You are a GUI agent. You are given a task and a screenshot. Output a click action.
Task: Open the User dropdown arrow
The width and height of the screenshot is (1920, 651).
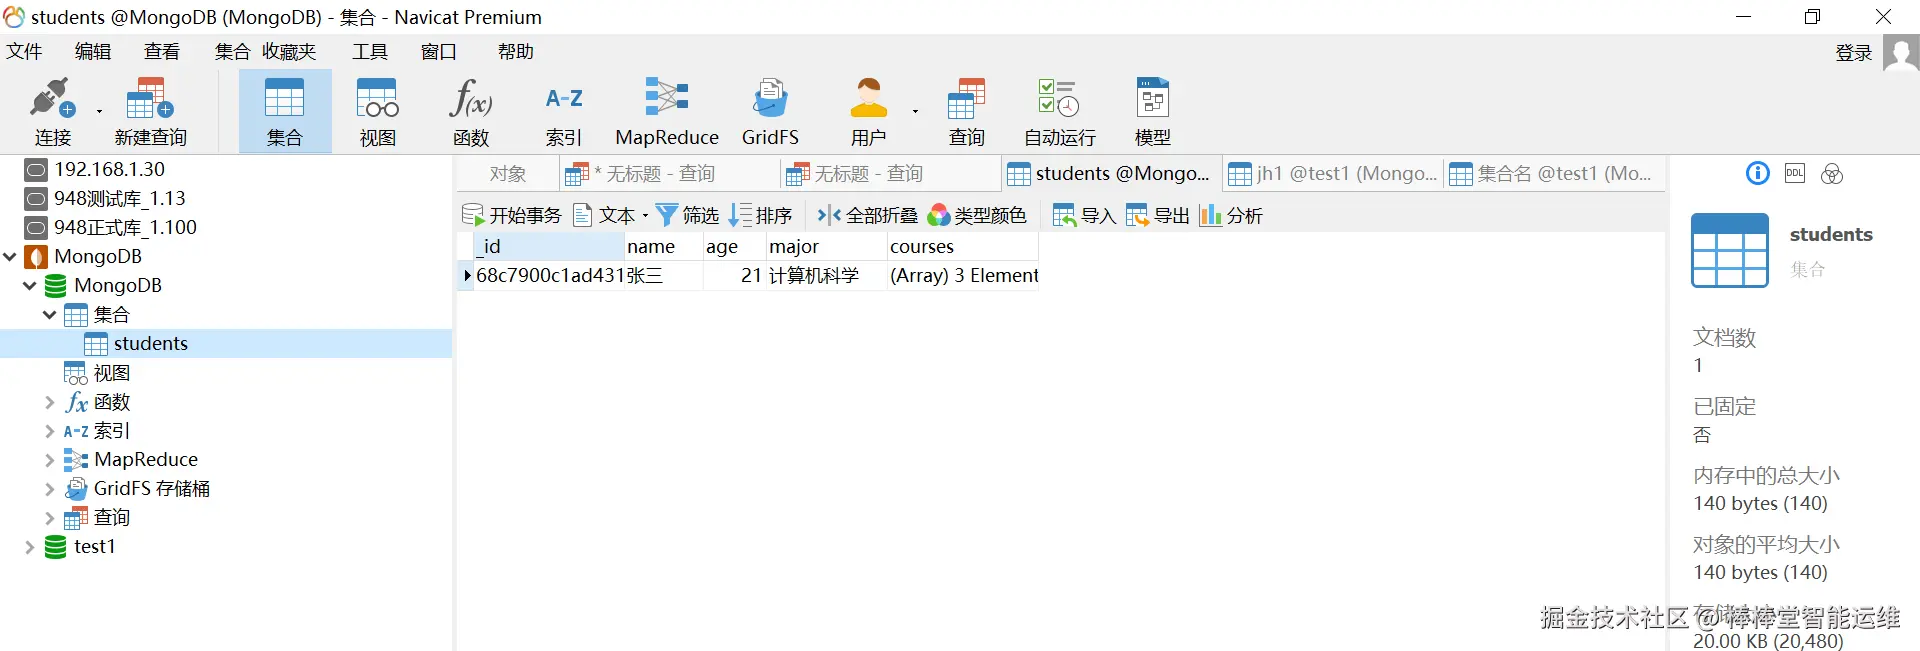pyautogui.click(x=915, y=112)
